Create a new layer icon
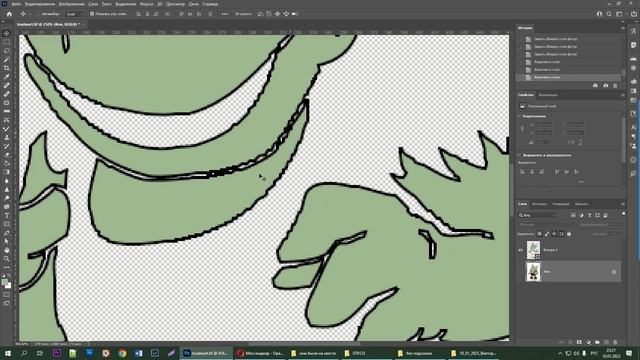The image size is (640, 360). tap(606, 342)
